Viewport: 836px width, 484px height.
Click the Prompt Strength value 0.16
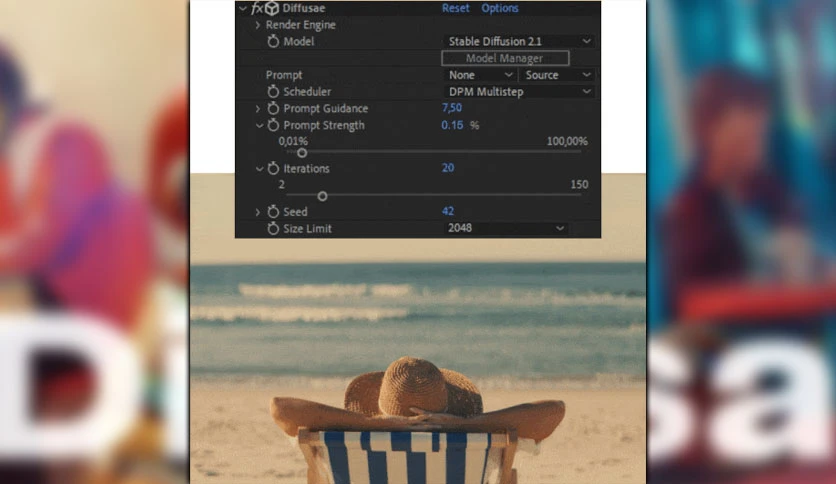(452, 125)
